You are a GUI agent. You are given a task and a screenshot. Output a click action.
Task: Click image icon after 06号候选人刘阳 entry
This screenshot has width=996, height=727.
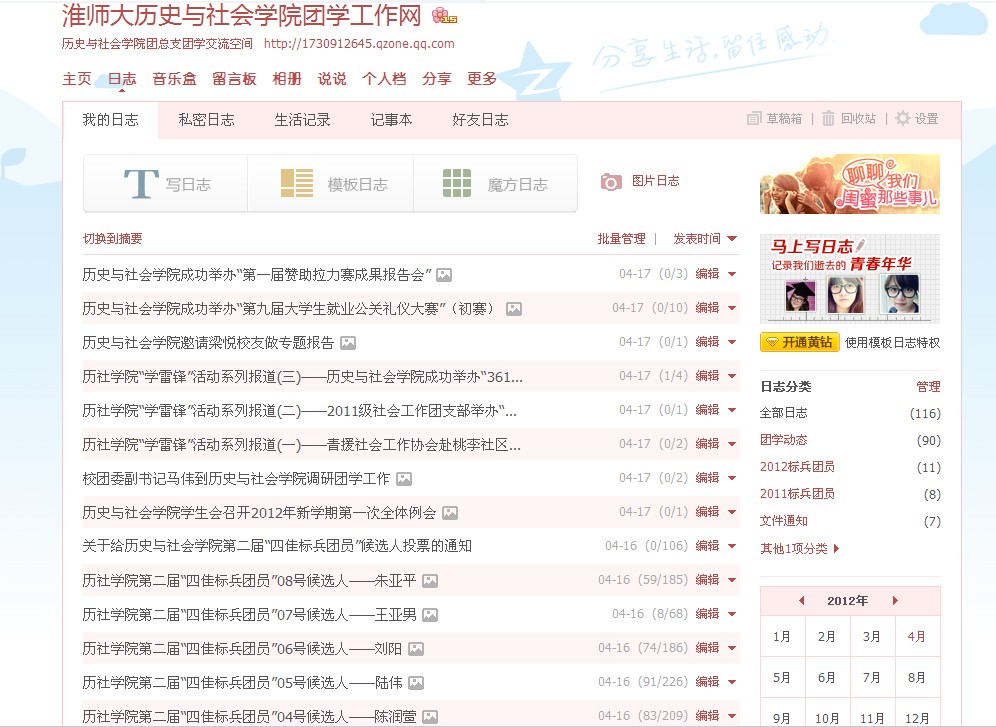pyautogui.click(x=416, y=649)
